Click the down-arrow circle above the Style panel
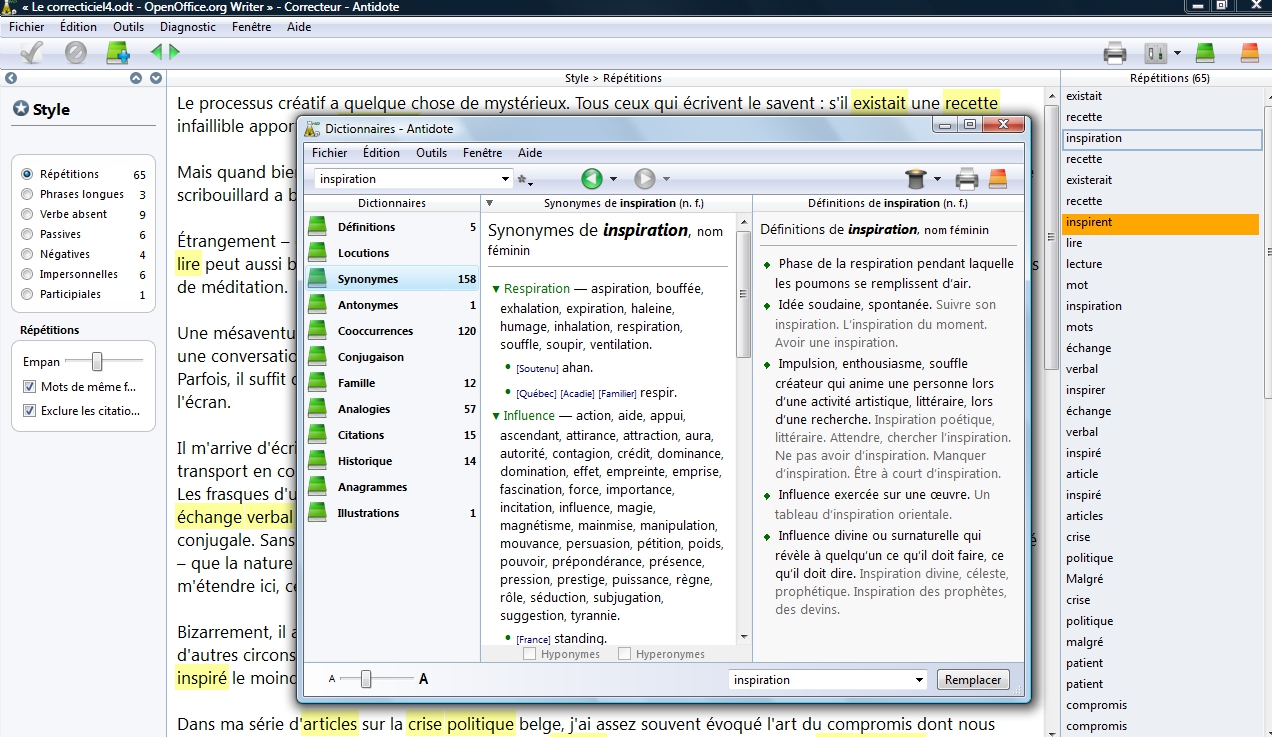 coord(156,78)
